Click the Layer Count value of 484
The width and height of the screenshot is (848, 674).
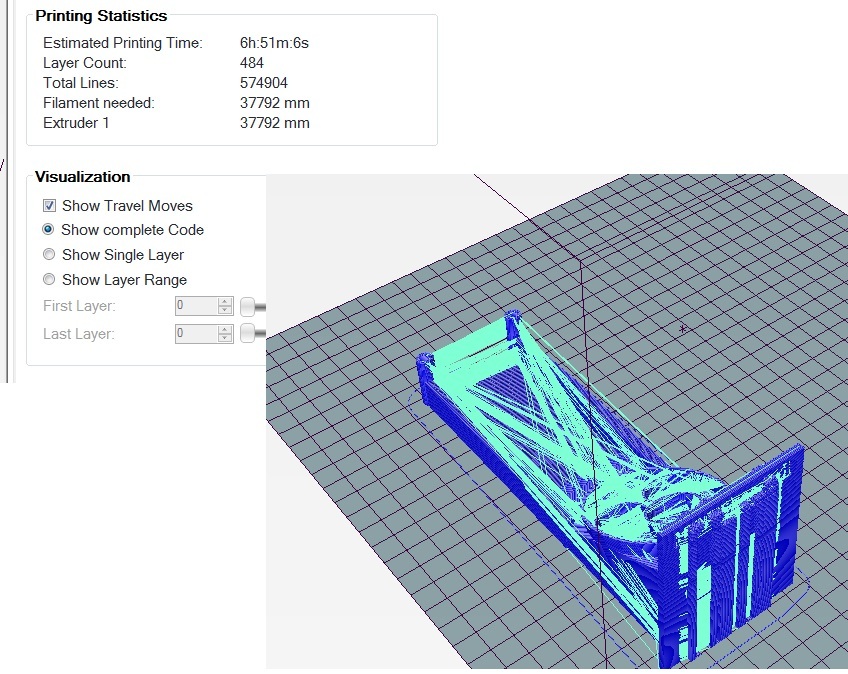pos(251,62)
